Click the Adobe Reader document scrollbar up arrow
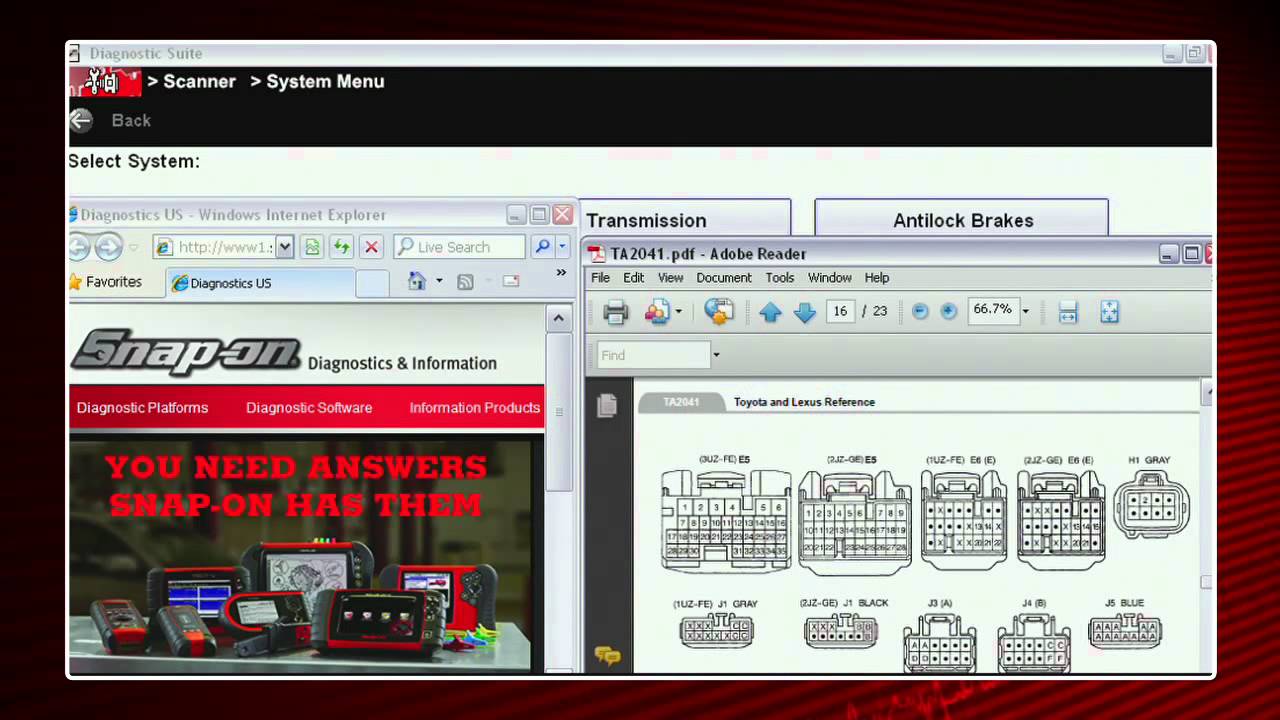Image resolution: width=1280 pixels, height=720 pixels. pyautogui.click(x=1206, y=391)
